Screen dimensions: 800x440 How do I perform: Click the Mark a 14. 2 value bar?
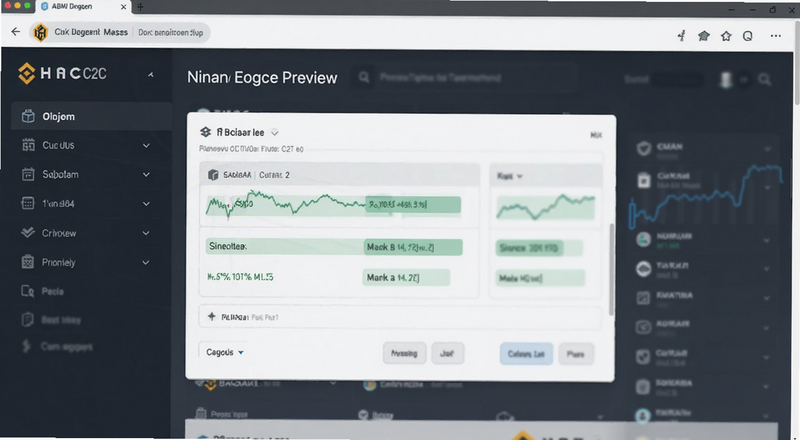[x=406, y=278]
